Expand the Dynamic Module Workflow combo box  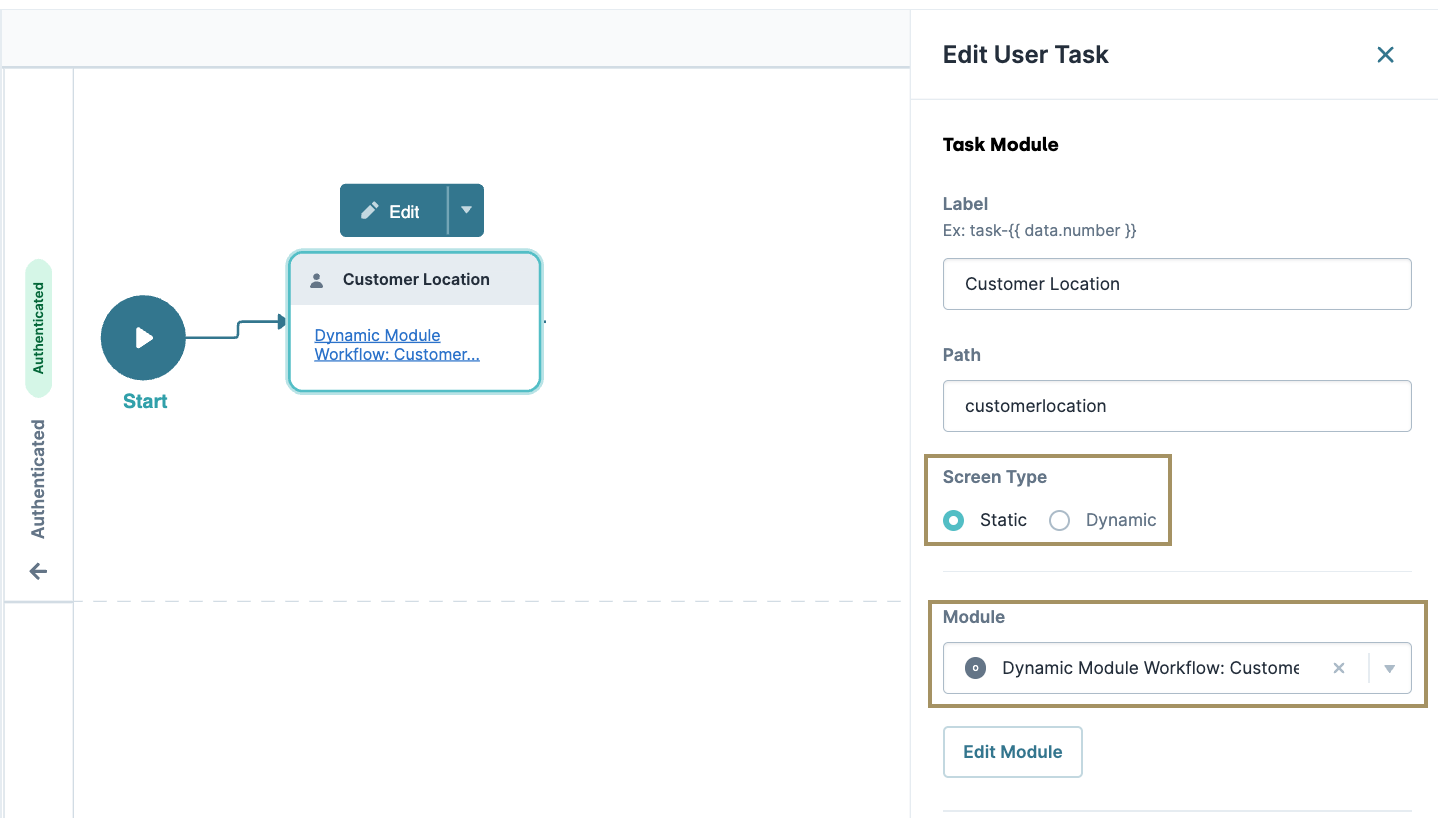pos(1390,668)
